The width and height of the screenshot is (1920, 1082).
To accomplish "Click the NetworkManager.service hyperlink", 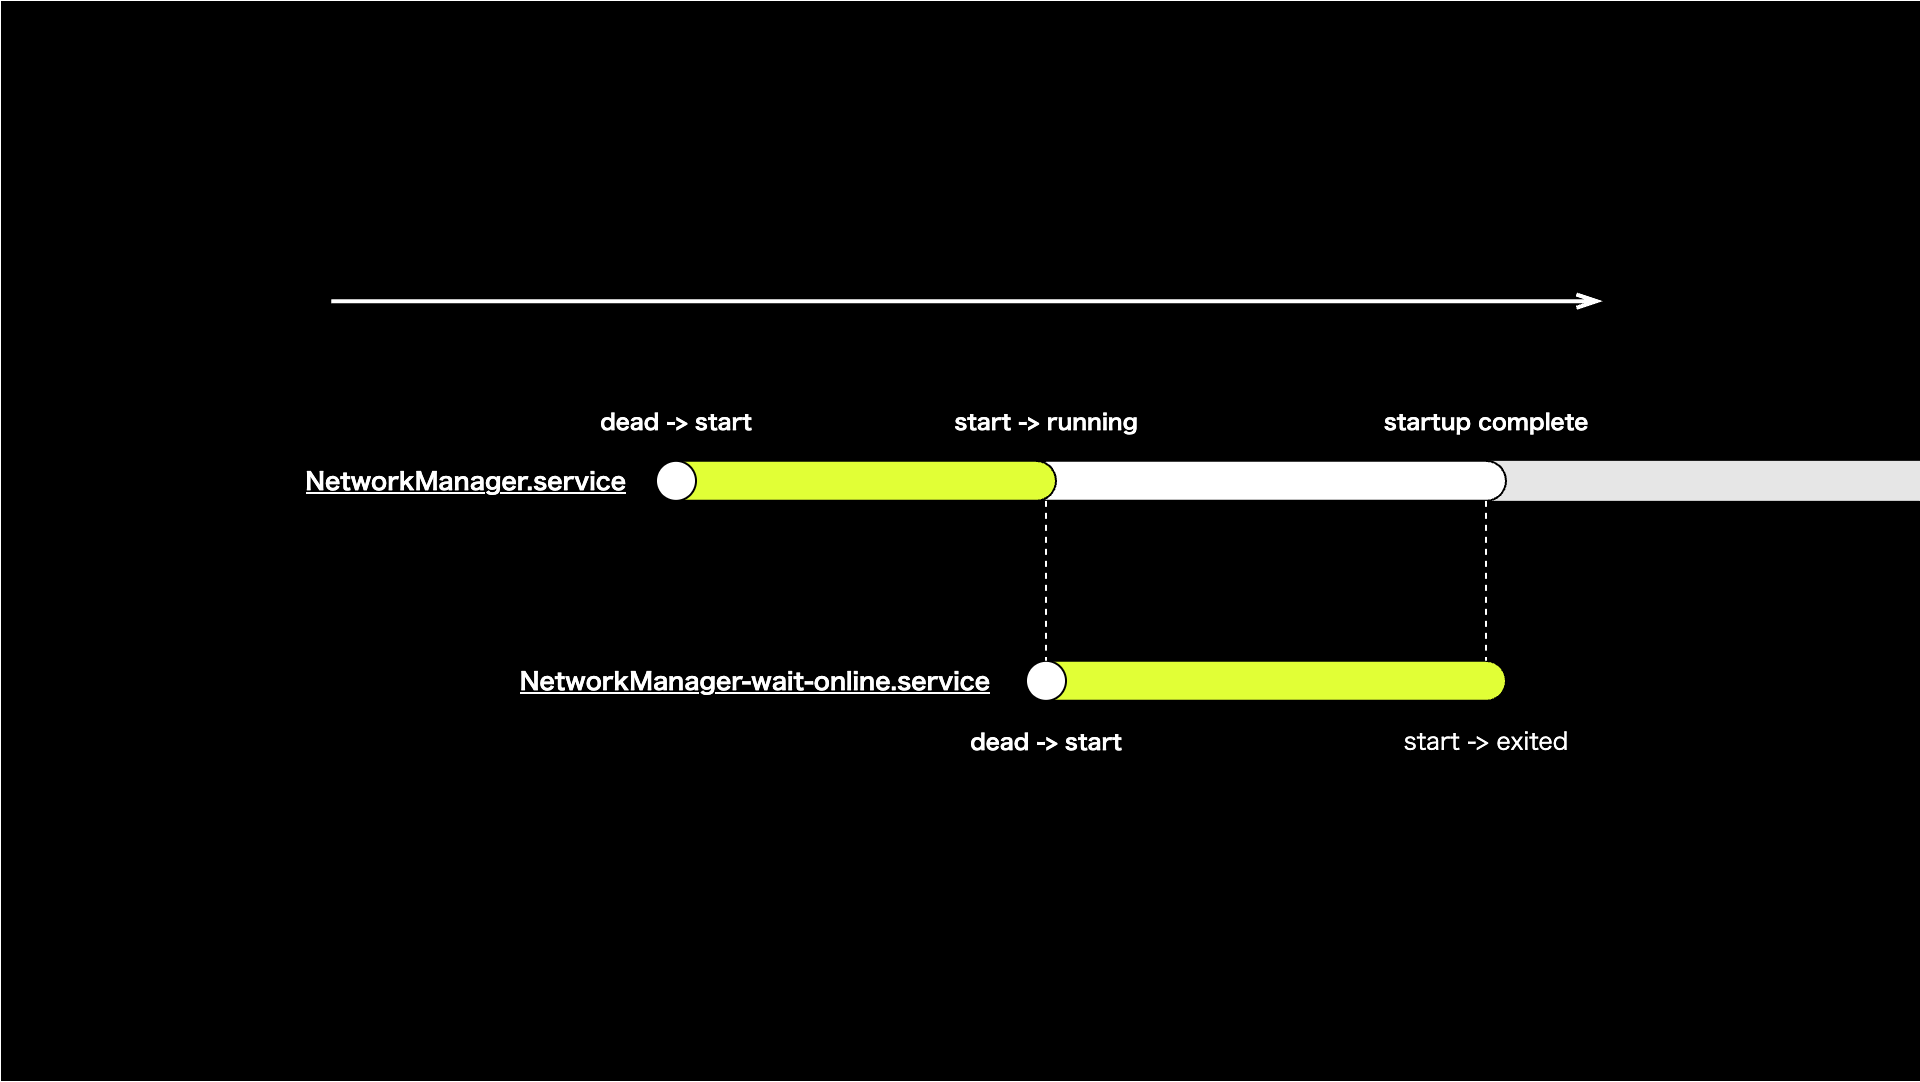I will click(465, 480).
